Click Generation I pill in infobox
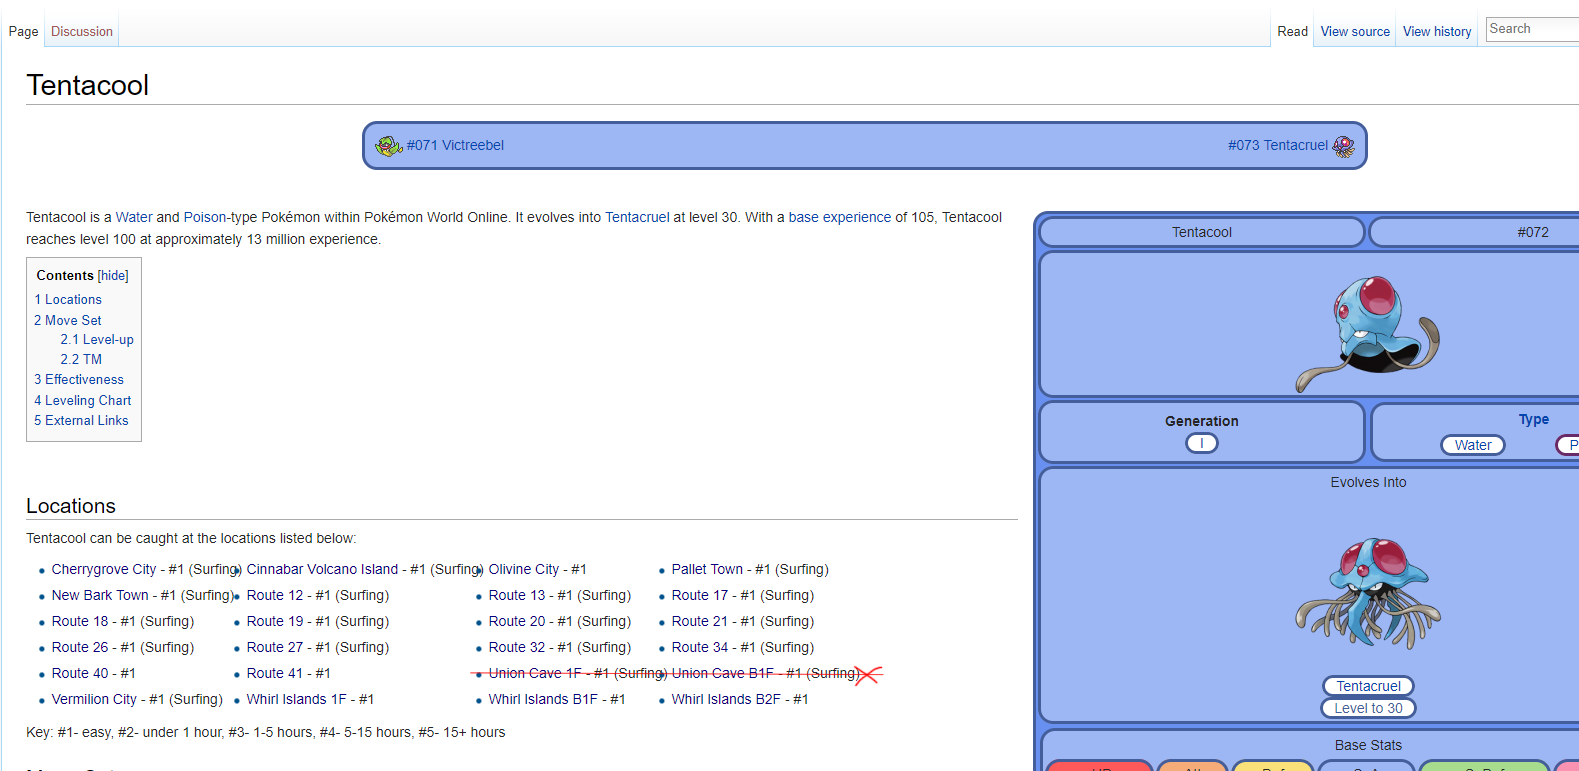The width and height of the screenshot is (1579, 771). (x=1202, y=443)
